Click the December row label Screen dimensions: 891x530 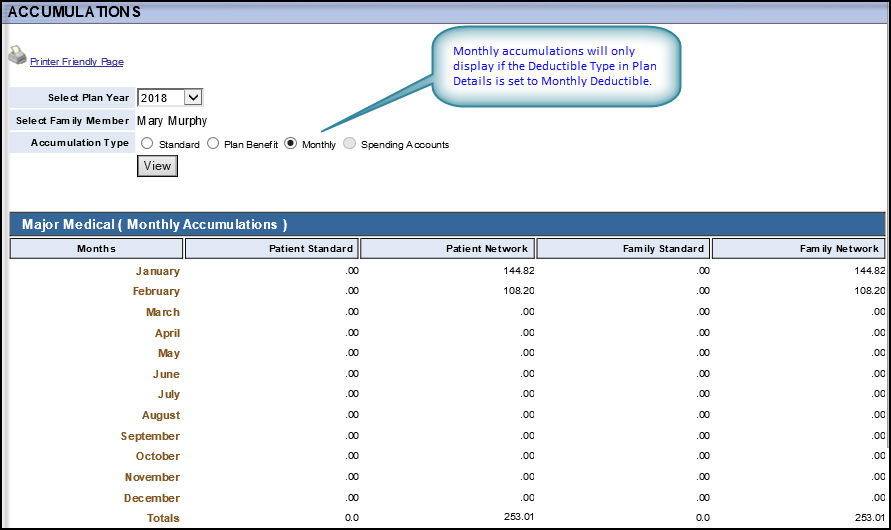pyautogui.click(x=152, y=498)
